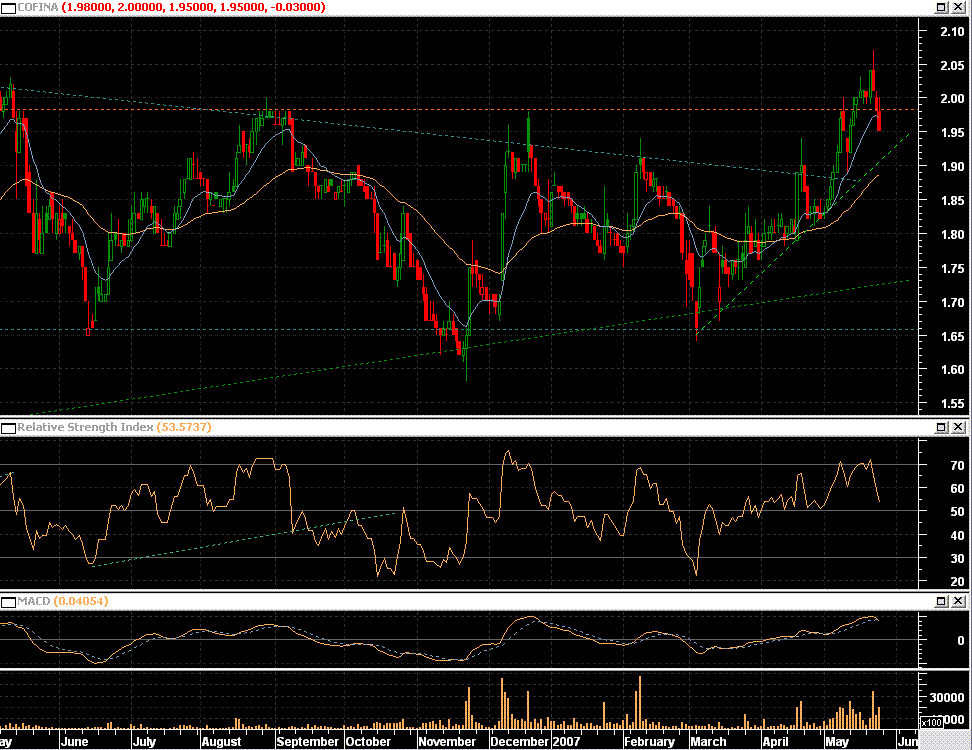This screenshot has height=750, width=972.
Task: Click the RSI axis label 30
Action: click(x=957, y=559)
